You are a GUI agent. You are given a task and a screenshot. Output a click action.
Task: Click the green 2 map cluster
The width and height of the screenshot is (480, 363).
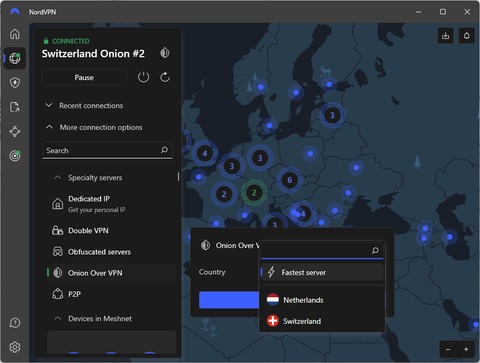[x=254, y=192]
